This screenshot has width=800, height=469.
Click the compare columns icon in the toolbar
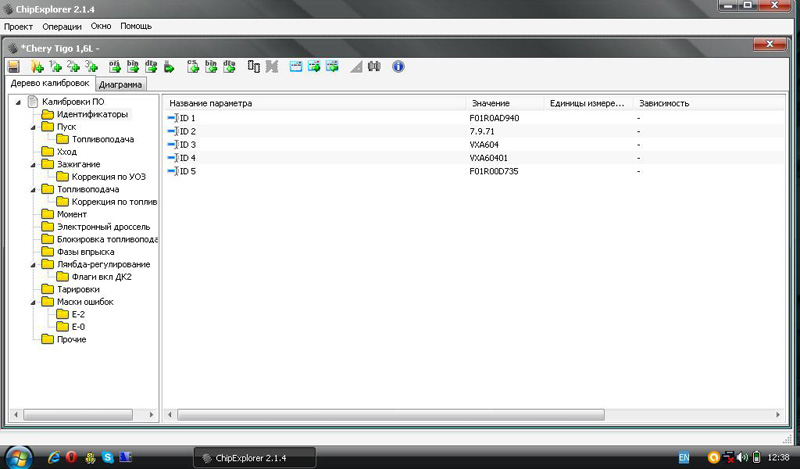click(x=254, y=67)
